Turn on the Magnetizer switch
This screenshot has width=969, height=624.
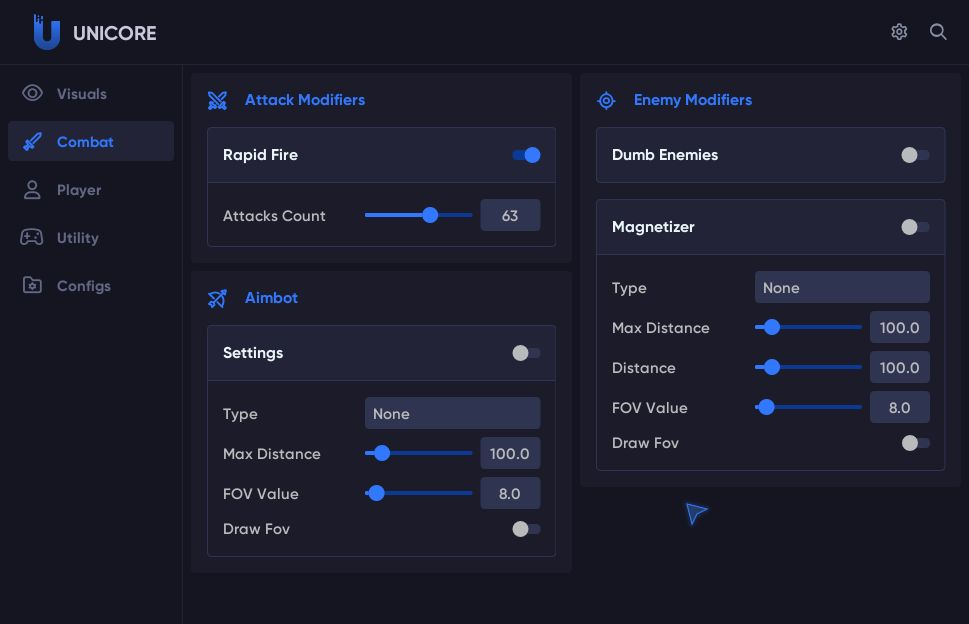tap(915, 227)
